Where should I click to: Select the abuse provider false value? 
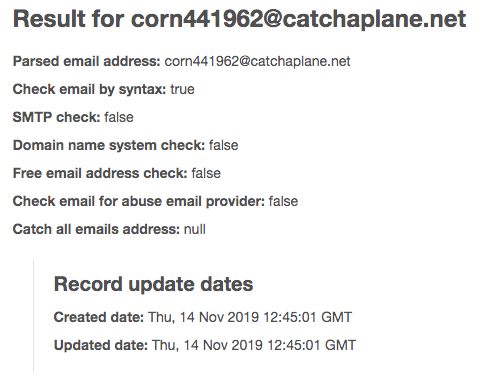click(283, 201)
